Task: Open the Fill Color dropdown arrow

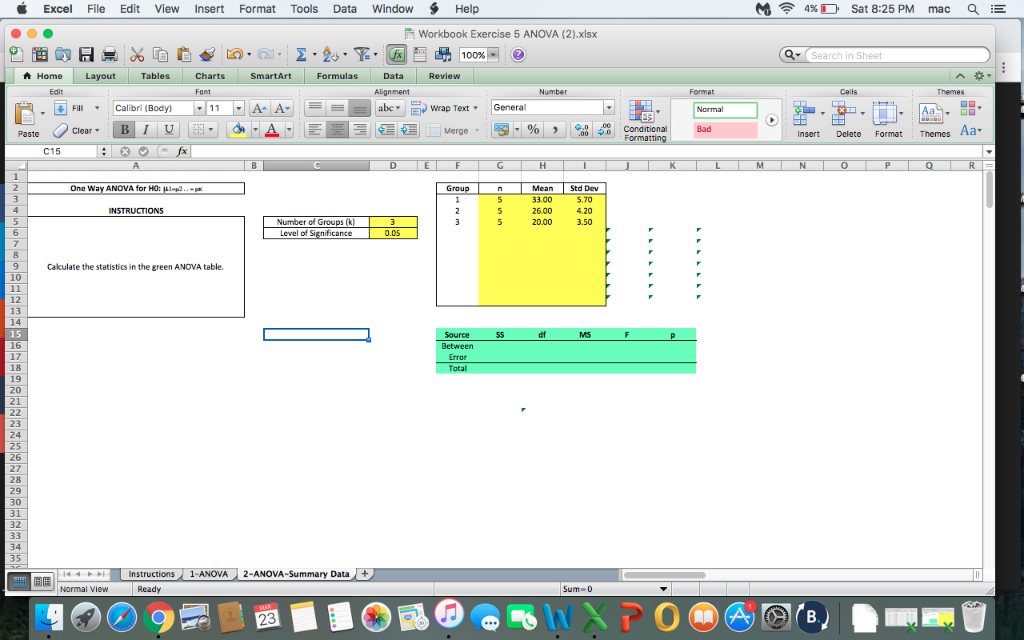Action: tap(255, 130)
